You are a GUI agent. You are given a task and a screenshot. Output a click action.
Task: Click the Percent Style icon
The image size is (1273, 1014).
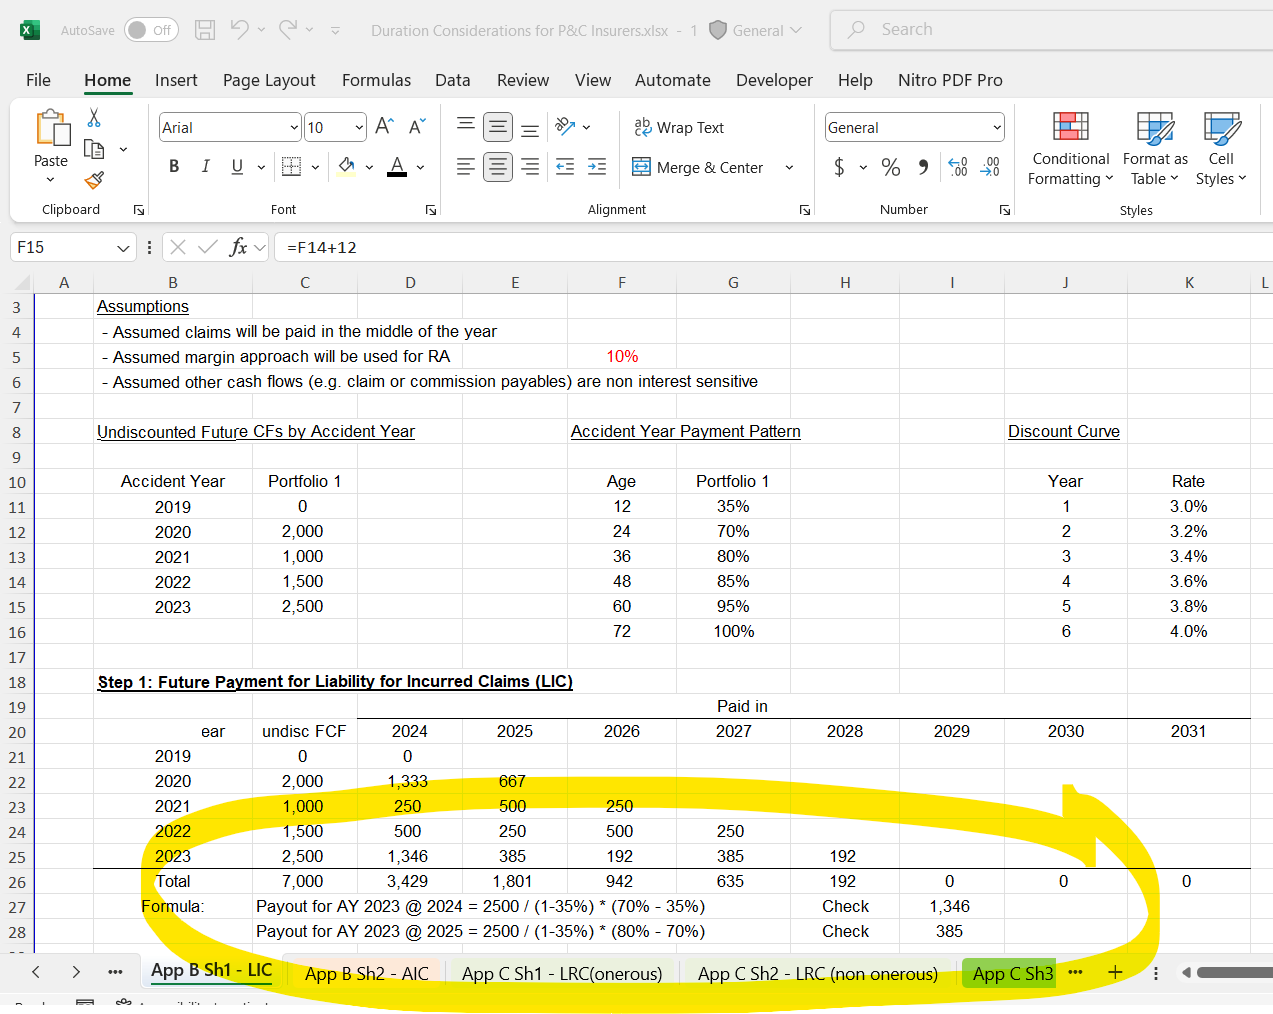tap(891, 167)
